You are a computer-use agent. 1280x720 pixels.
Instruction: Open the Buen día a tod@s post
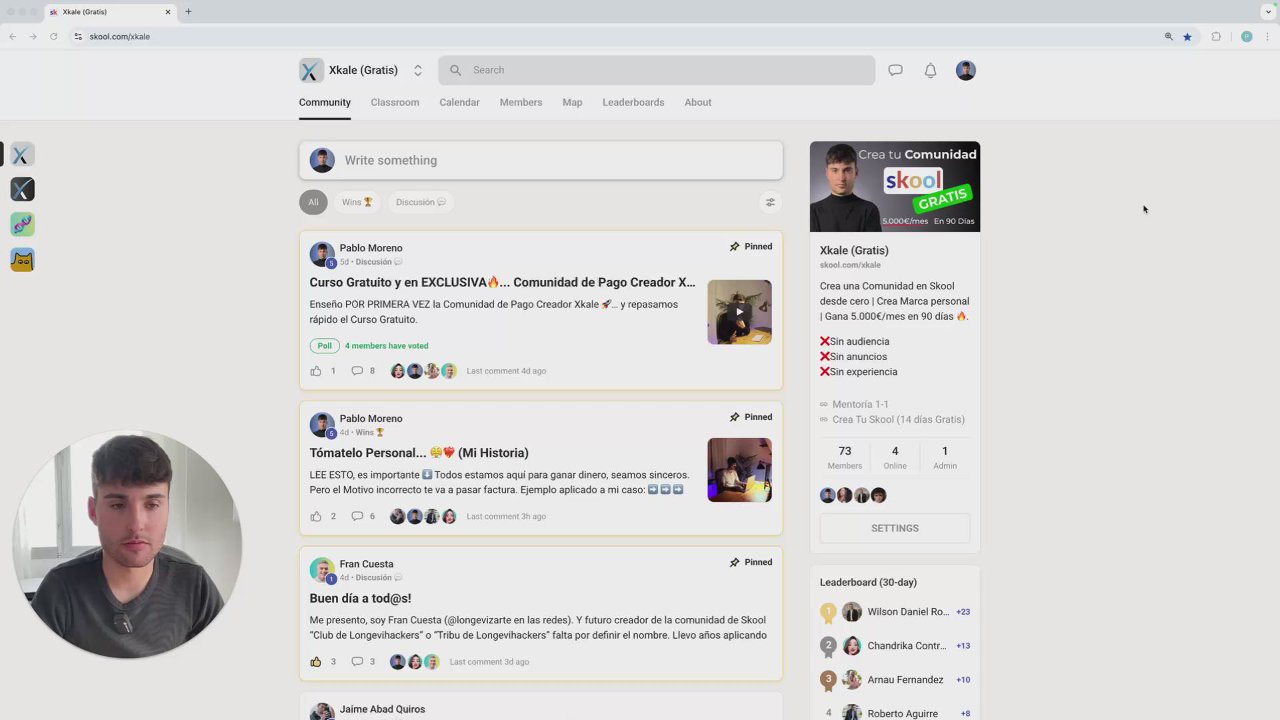click(x=360, y=598)
